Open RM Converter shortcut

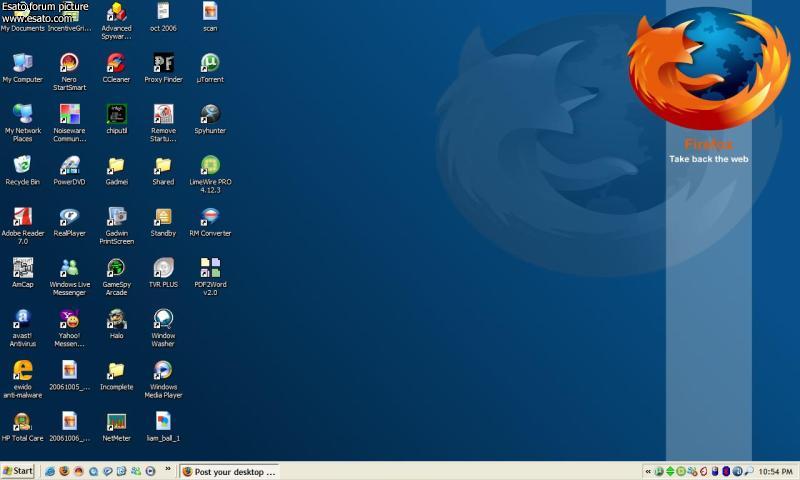pyautogui.click(x=210, y=221)
